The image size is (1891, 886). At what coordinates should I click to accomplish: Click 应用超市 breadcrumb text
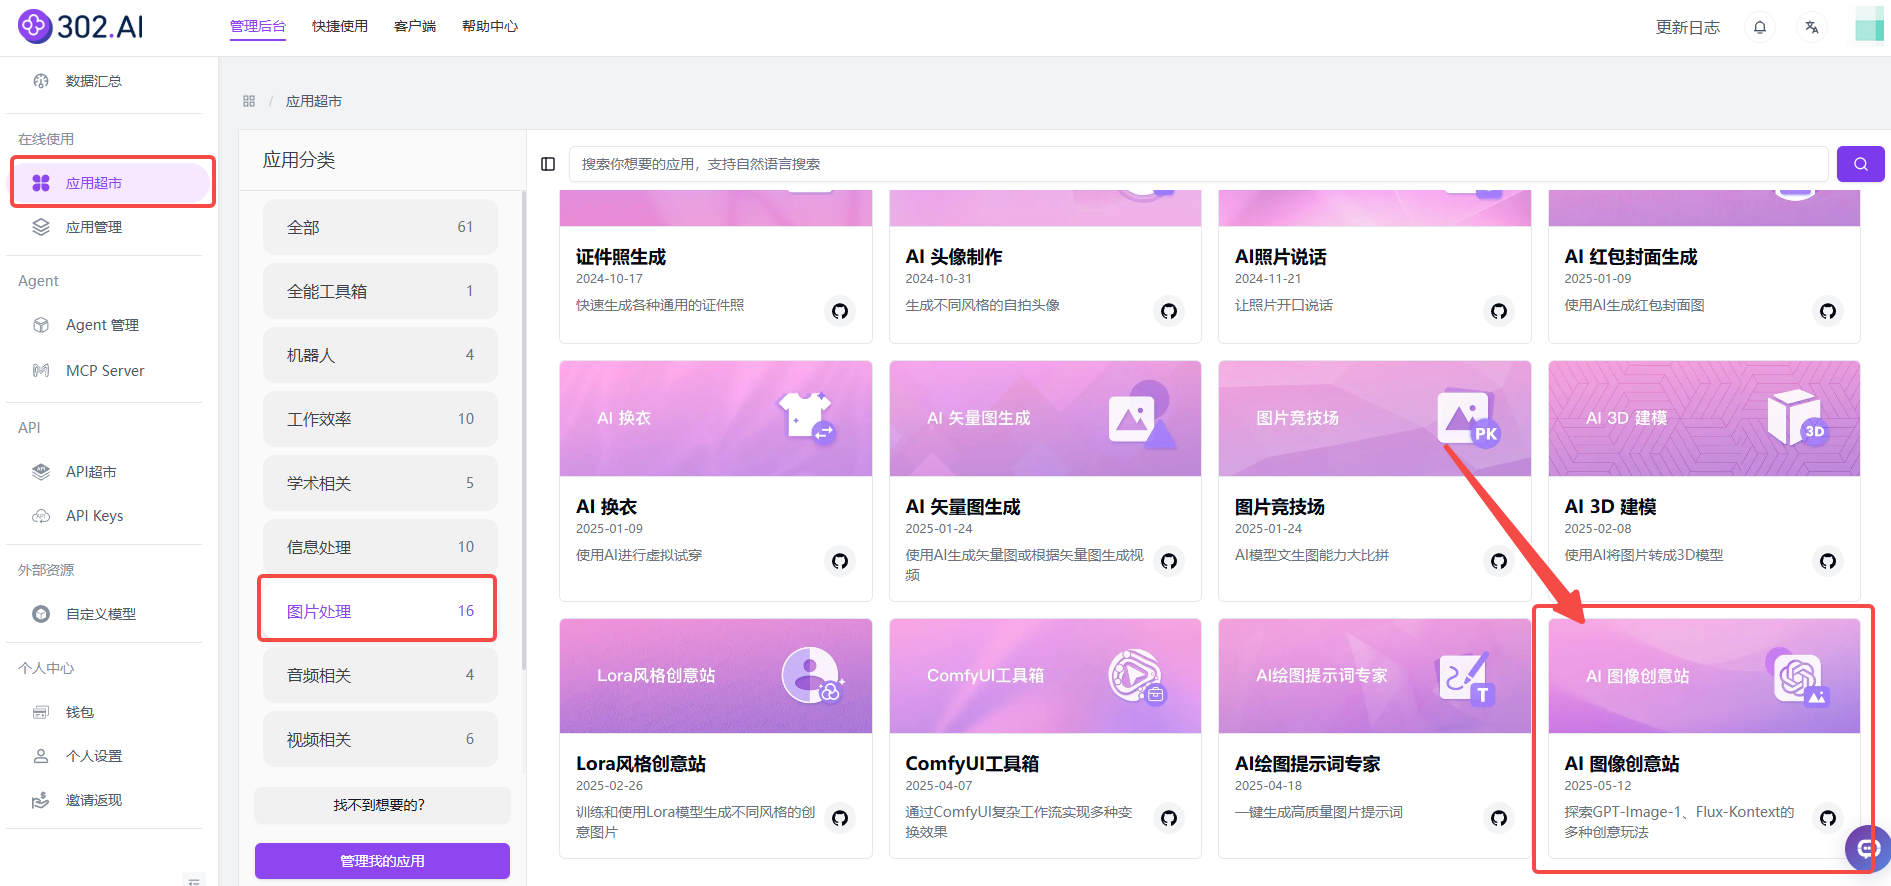314,101
